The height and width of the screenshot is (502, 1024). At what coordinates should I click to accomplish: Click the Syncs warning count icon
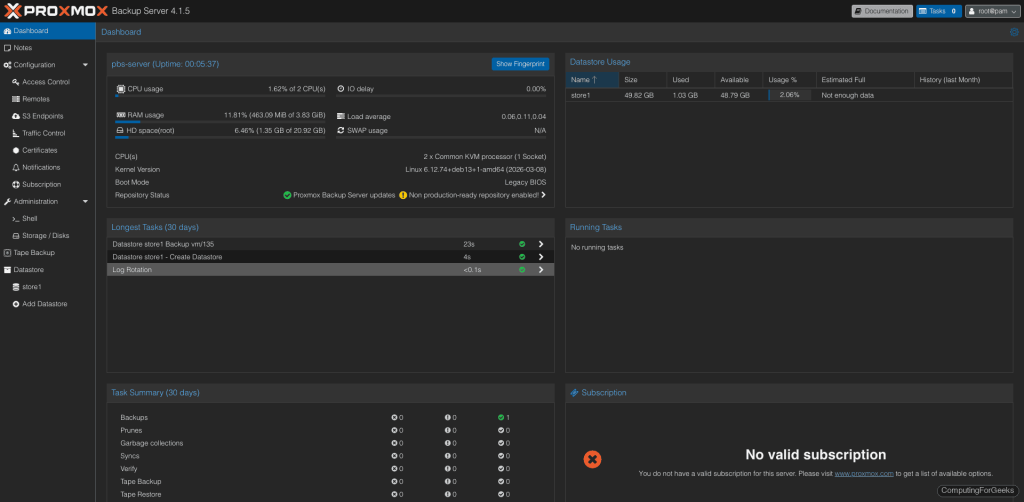(x=448, y=456)
